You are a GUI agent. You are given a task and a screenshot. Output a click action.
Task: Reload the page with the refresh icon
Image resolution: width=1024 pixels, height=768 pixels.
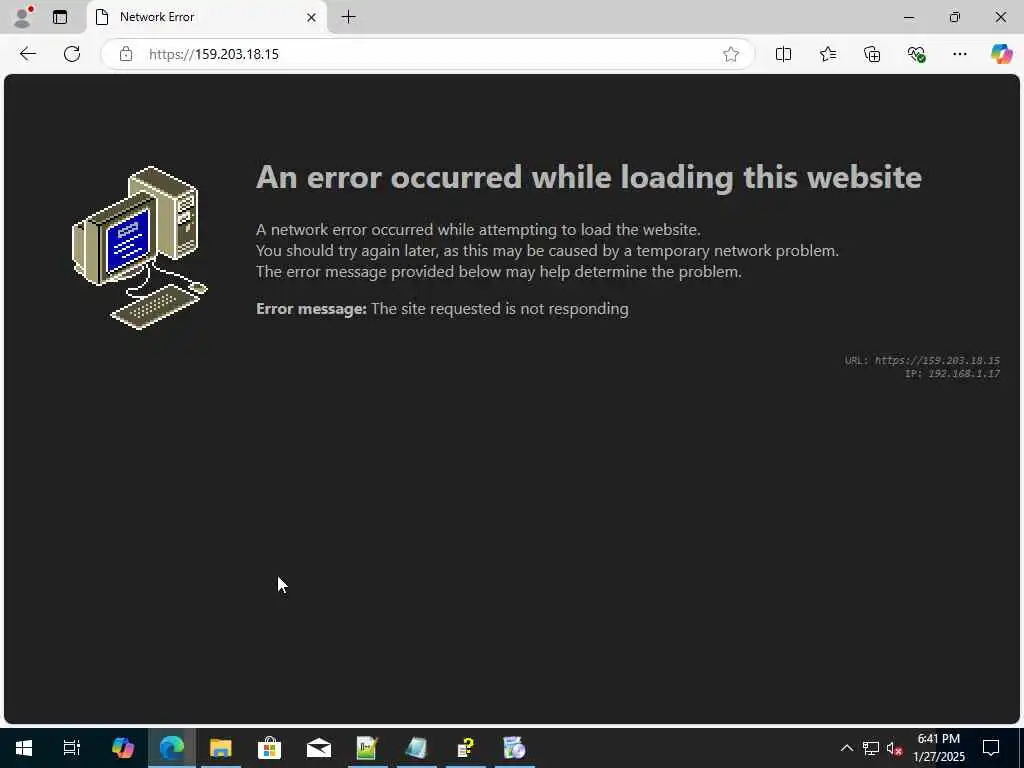tap(72, 54)
